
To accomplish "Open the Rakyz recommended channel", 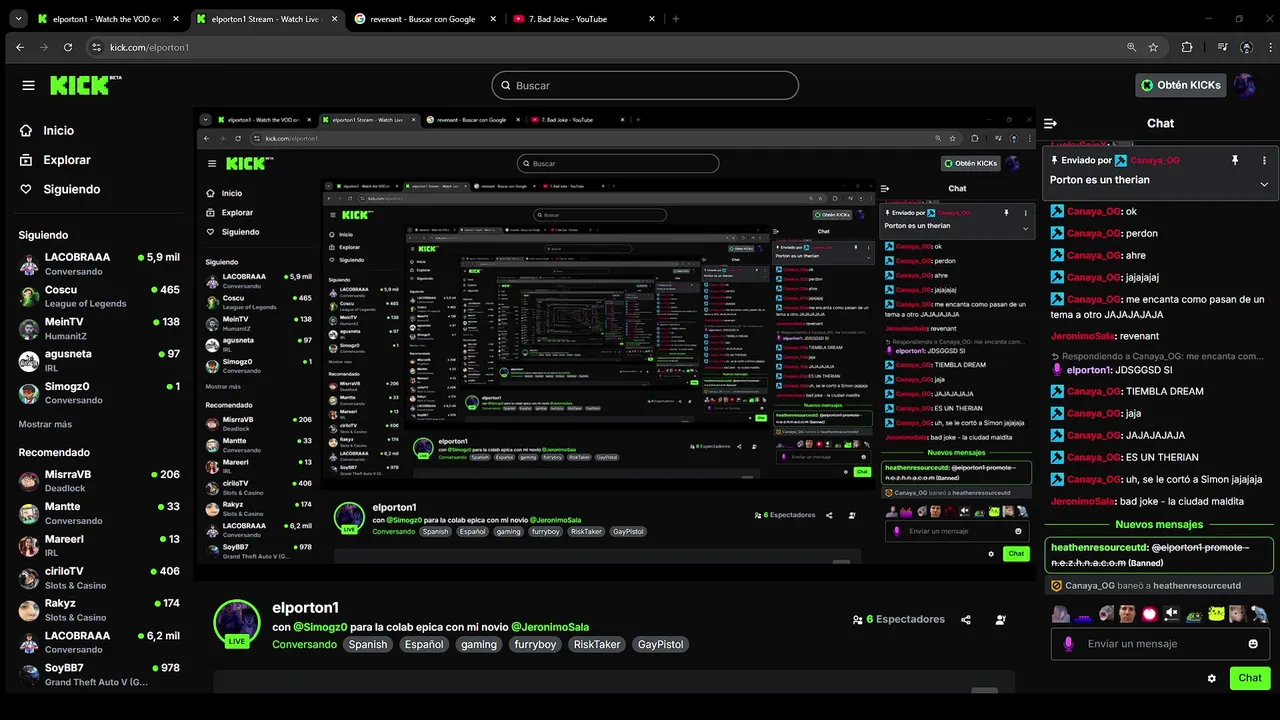I will pyautogui.click(x=98, y=610).
